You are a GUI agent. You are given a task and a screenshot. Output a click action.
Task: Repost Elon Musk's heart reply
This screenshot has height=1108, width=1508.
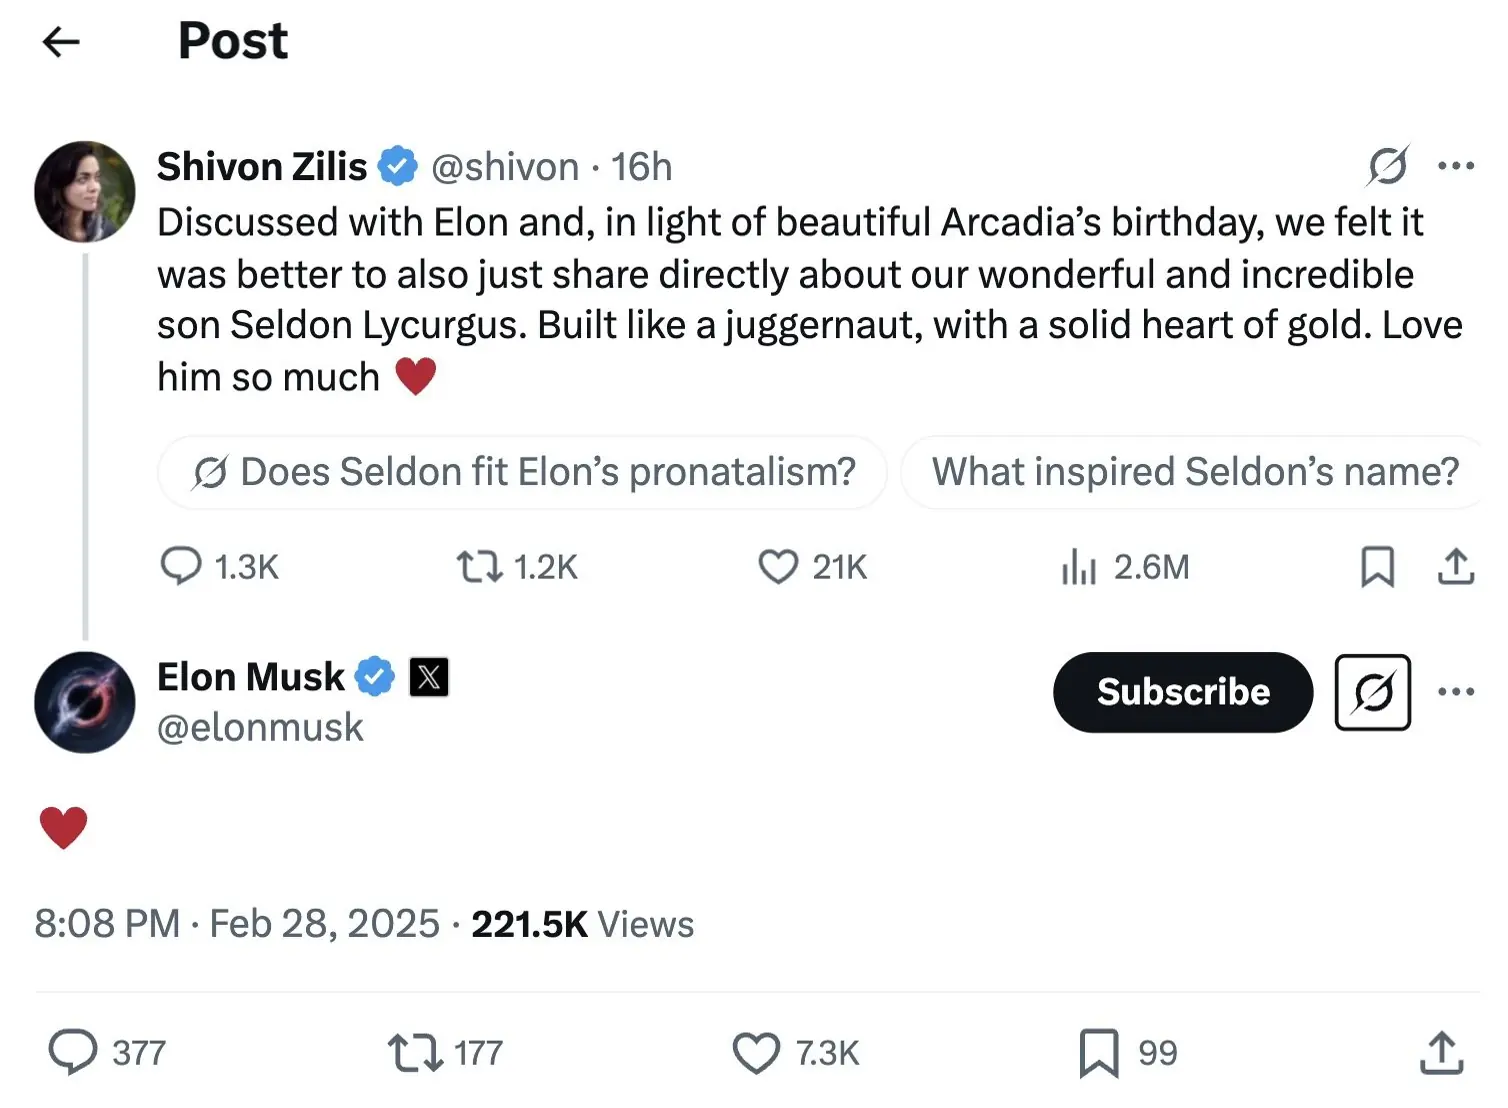415,1051
